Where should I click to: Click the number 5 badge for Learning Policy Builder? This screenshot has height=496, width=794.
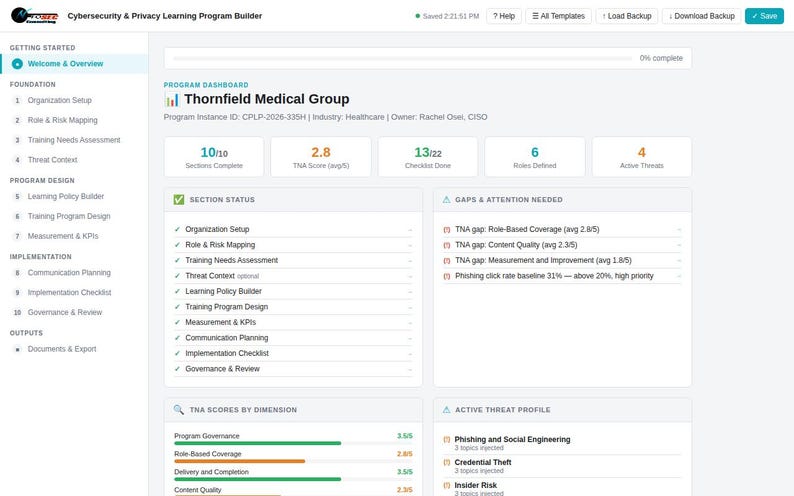click(17, 196)
